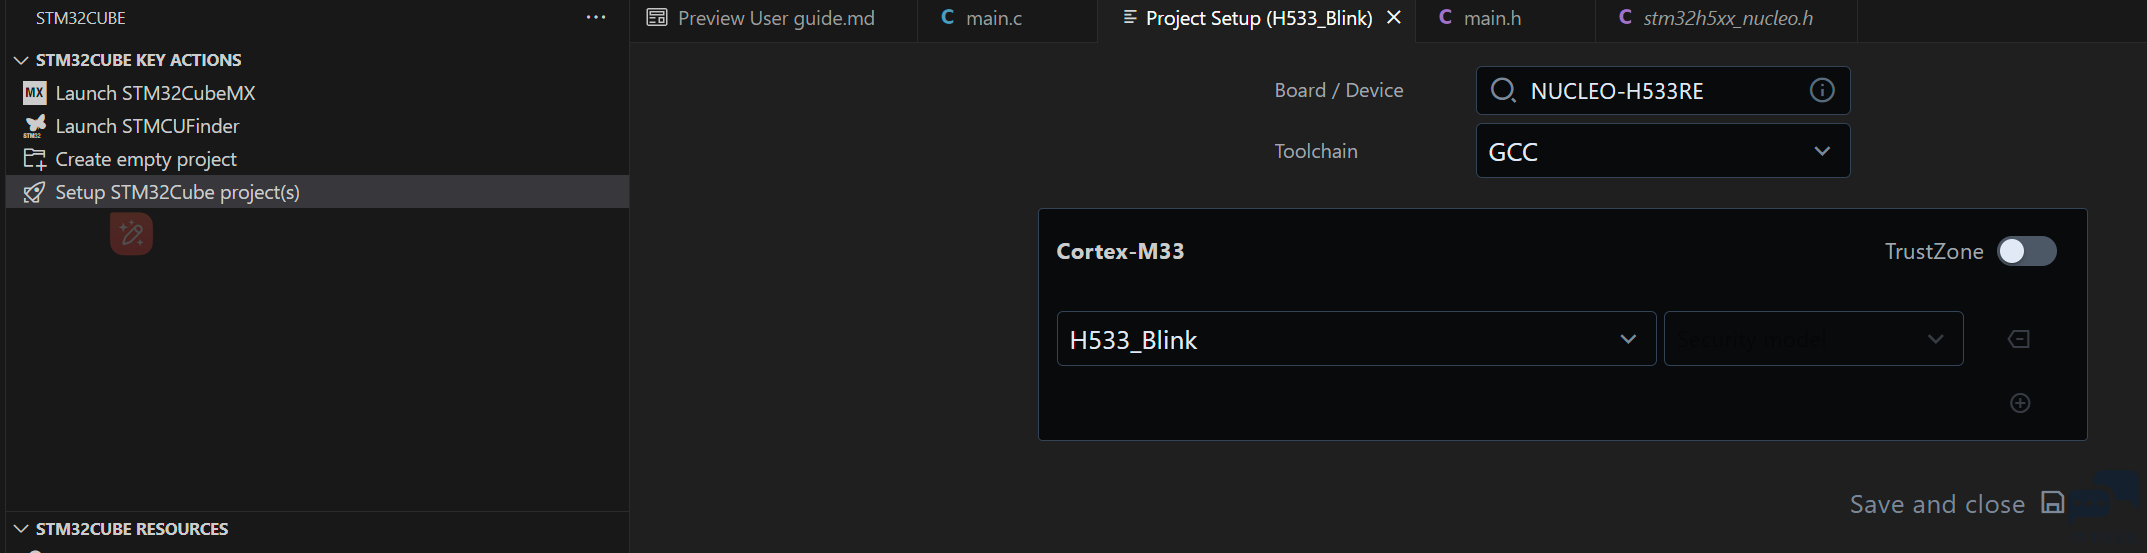Click the NUCLEO-H533RE board search field
This screenshot has width=2147, height=553.
(x=1662, y=91)
